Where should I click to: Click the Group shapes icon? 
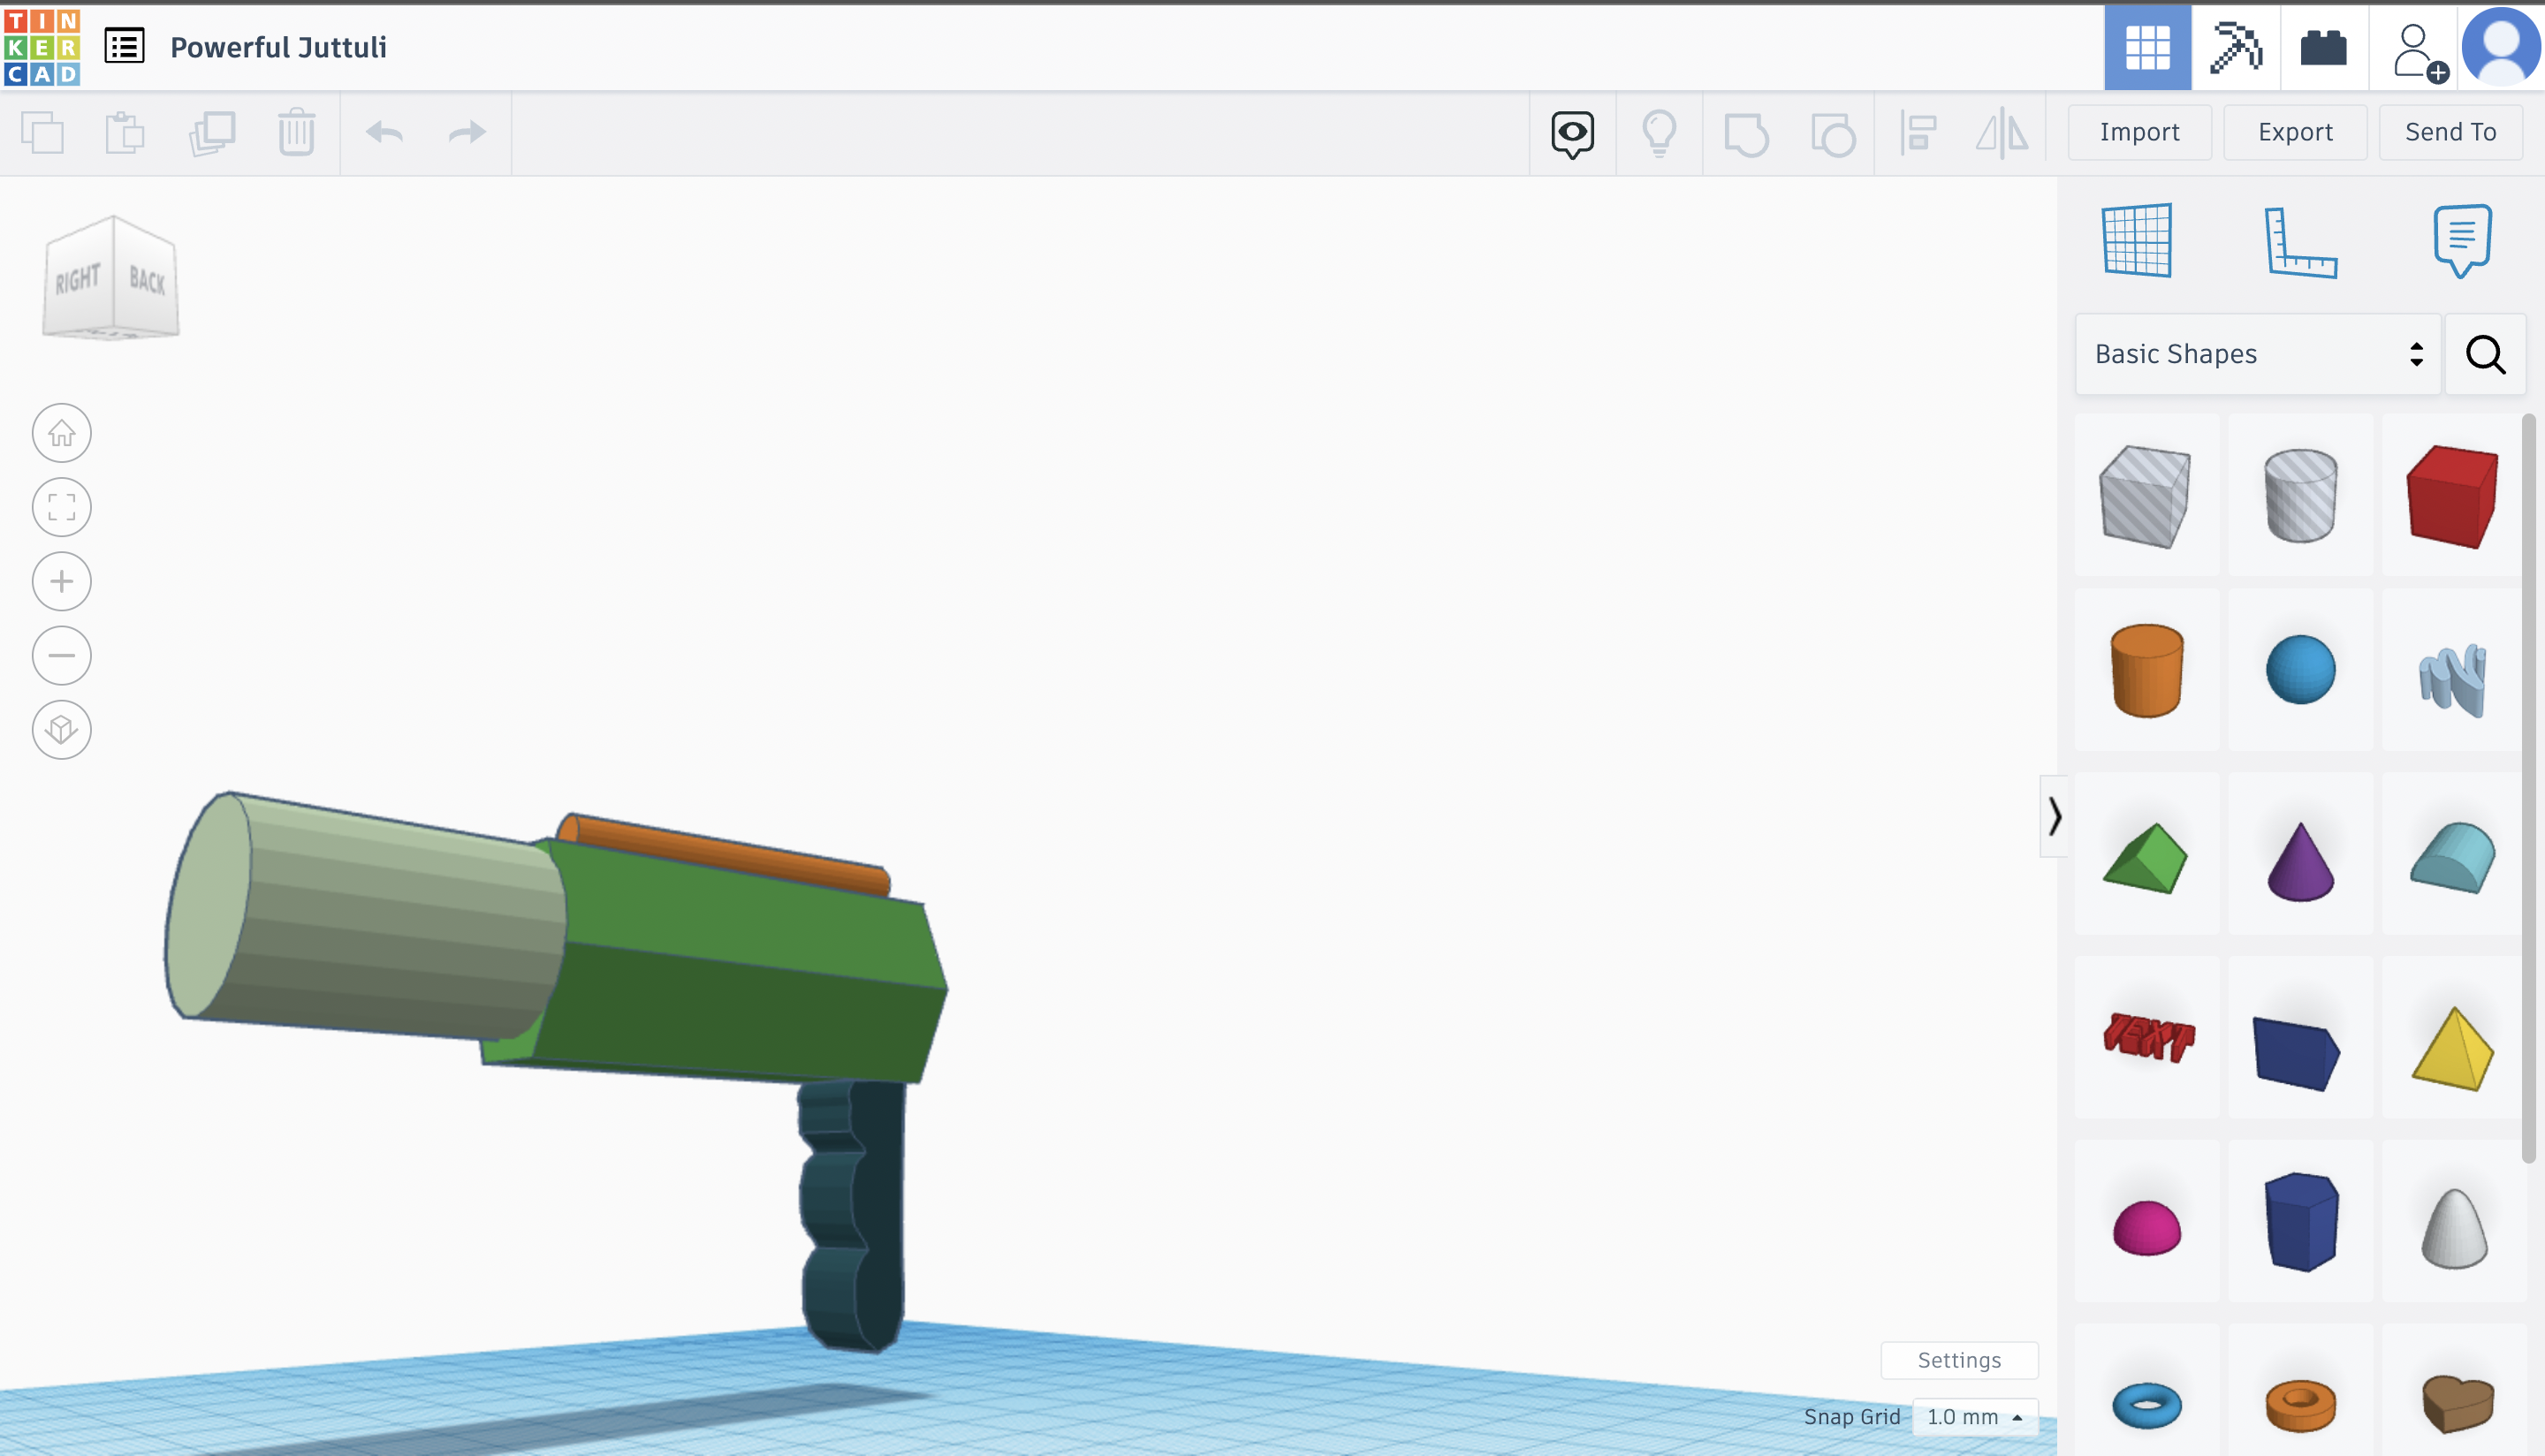(1746, 134)
